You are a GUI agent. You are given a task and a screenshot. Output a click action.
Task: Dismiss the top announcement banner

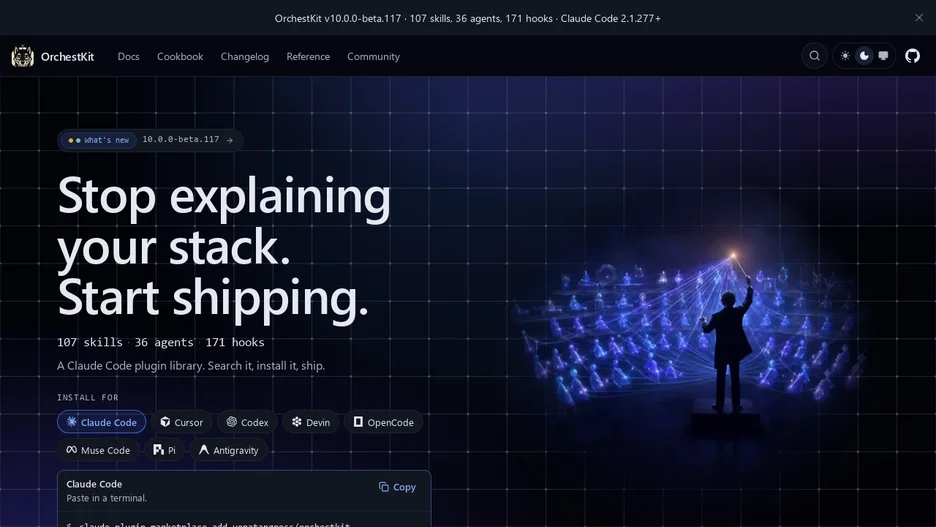click(919, 18)
